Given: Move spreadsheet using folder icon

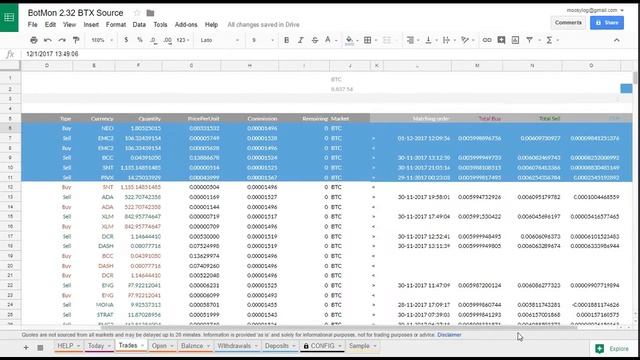Looking at the screenshot, I should (x=150, y=13).
